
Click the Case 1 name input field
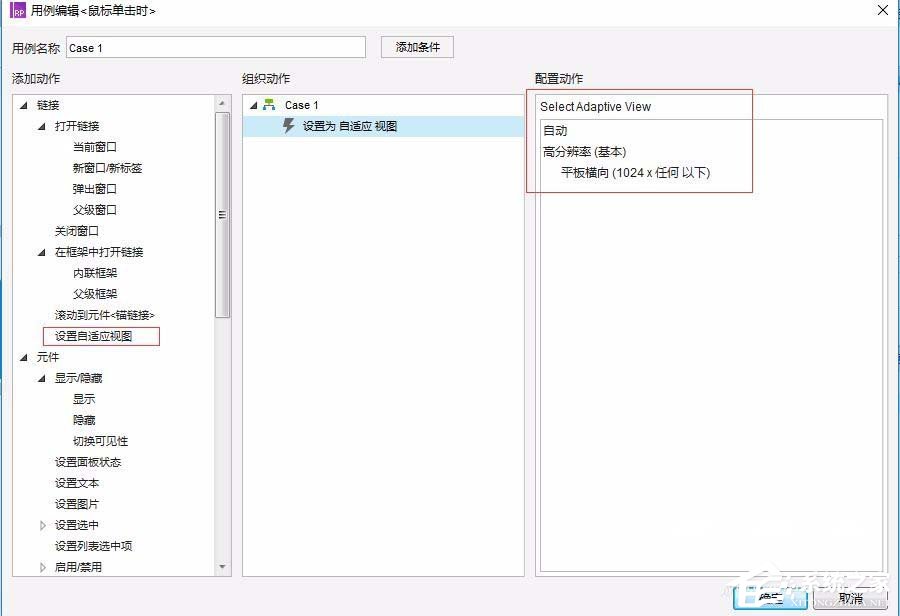[x=215, y=46]
